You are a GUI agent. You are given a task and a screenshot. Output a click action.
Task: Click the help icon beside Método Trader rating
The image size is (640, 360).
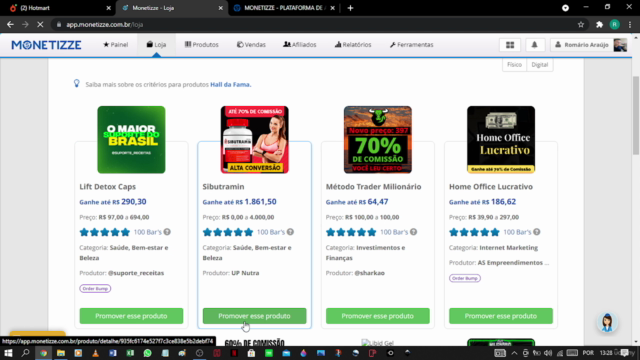[x=413, y=232]
